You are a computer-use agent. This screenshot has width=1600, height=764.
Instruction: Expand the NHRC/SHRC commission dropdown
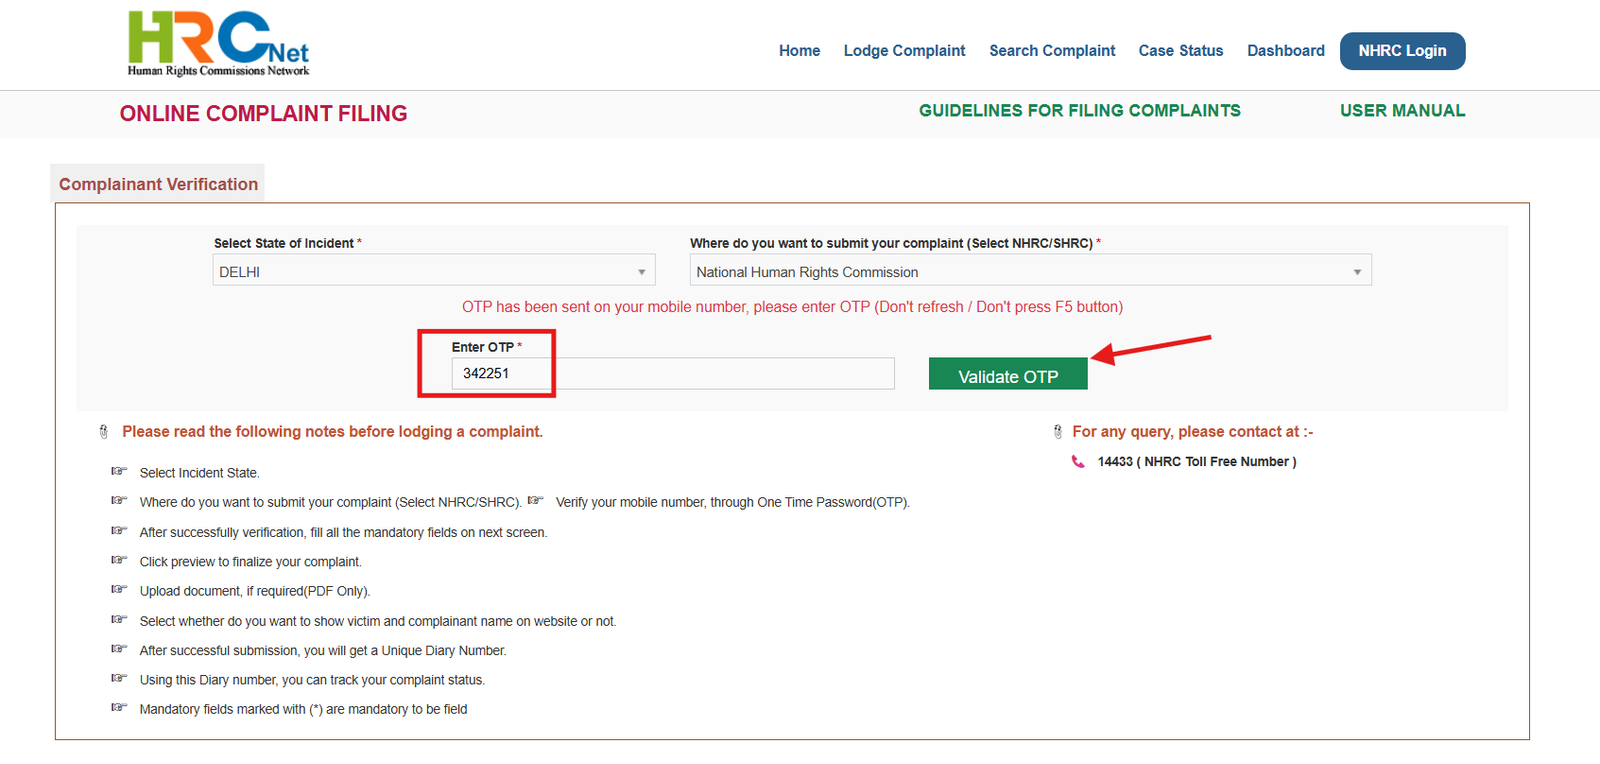click(x=1030, y=271)
